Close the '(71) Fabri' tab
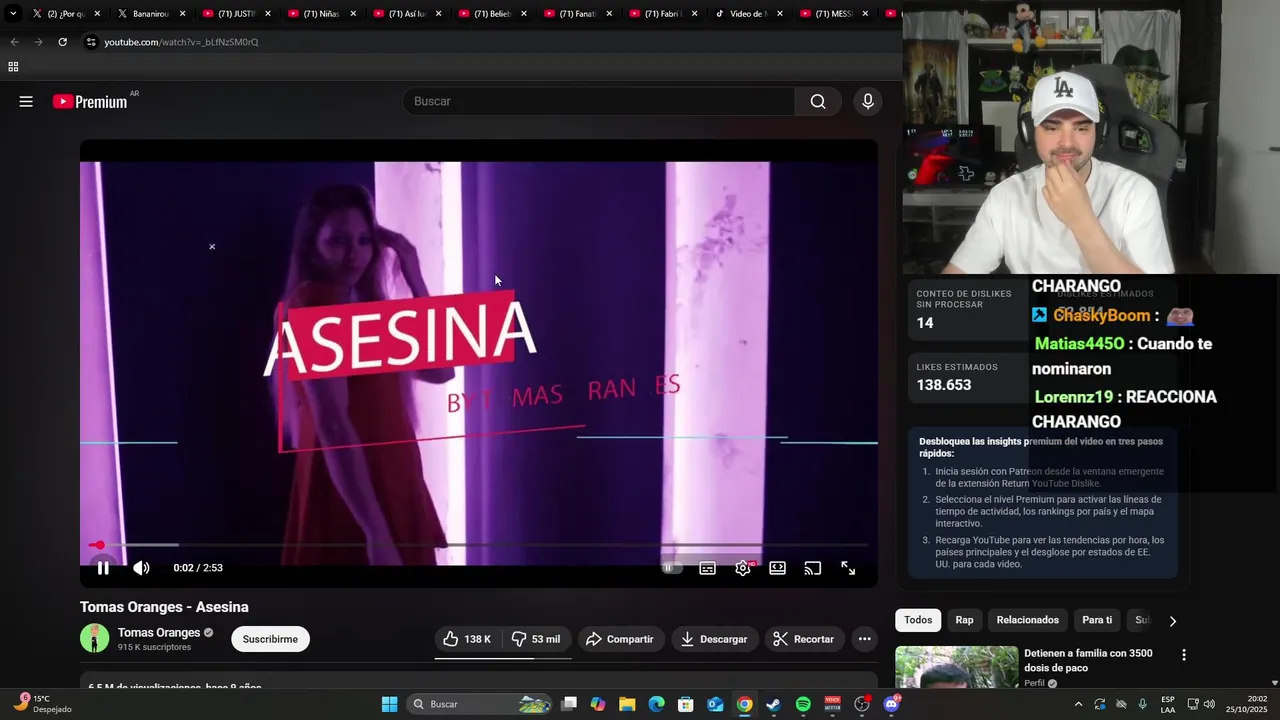1280x720 pixels. [x=694, y=14]
